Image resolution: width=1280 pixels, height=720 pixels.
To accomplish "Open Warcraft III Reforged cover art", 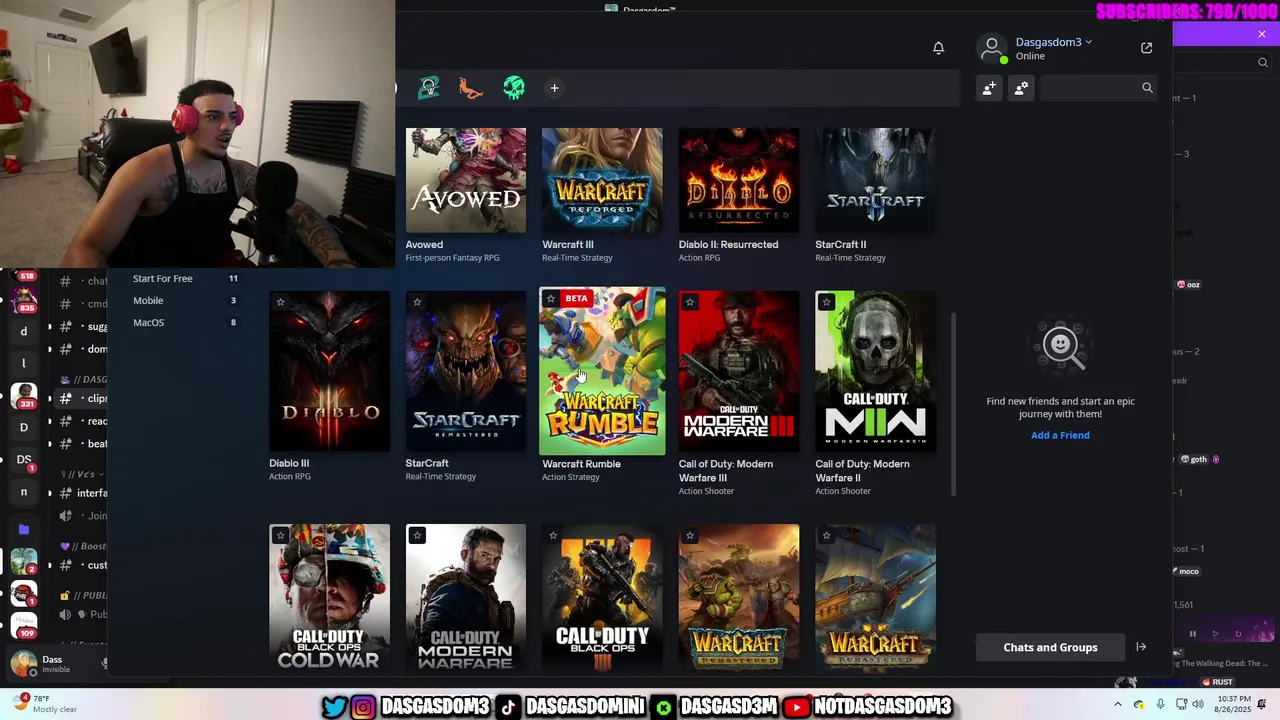I will click(602, 180).
